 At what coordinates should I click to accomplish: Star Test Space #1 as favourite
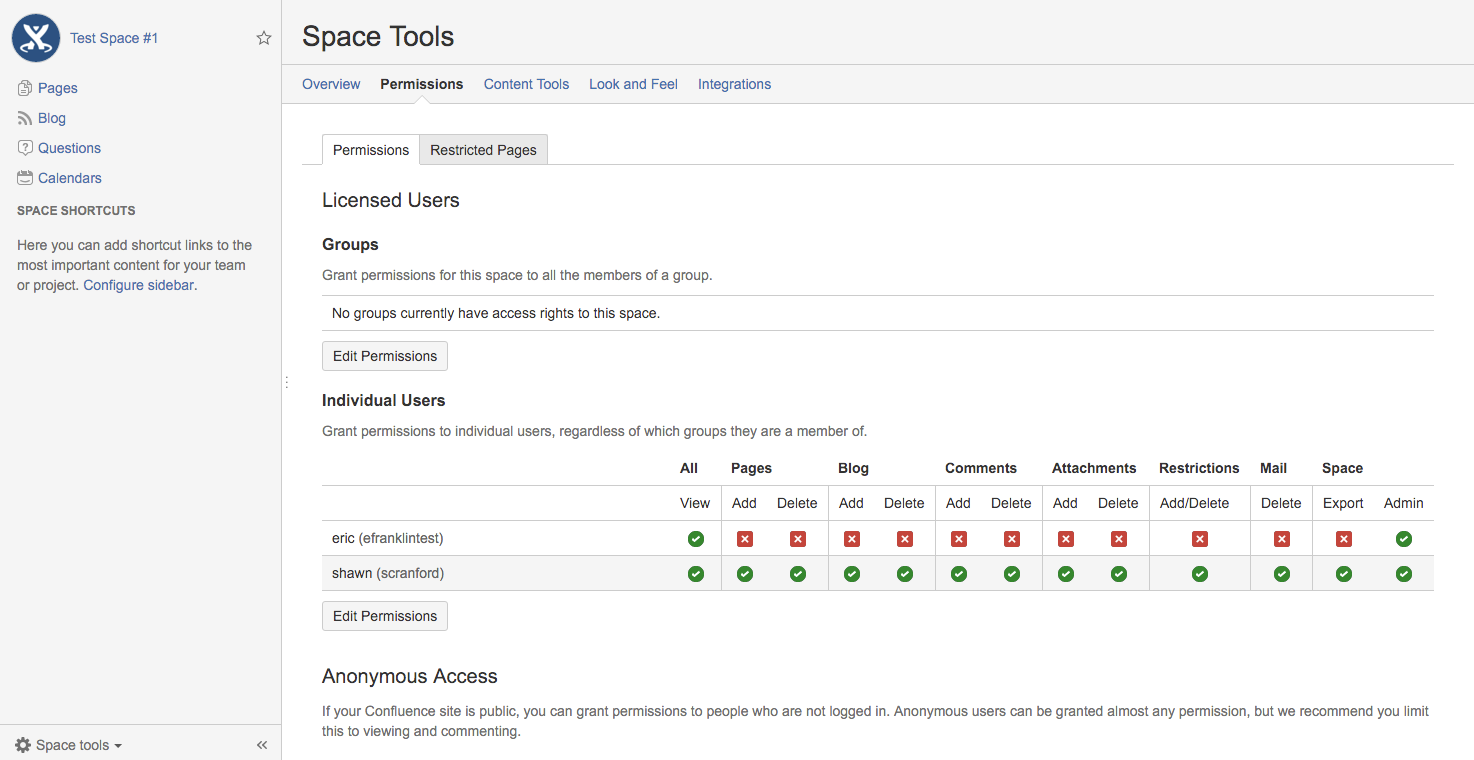[264, 38]
